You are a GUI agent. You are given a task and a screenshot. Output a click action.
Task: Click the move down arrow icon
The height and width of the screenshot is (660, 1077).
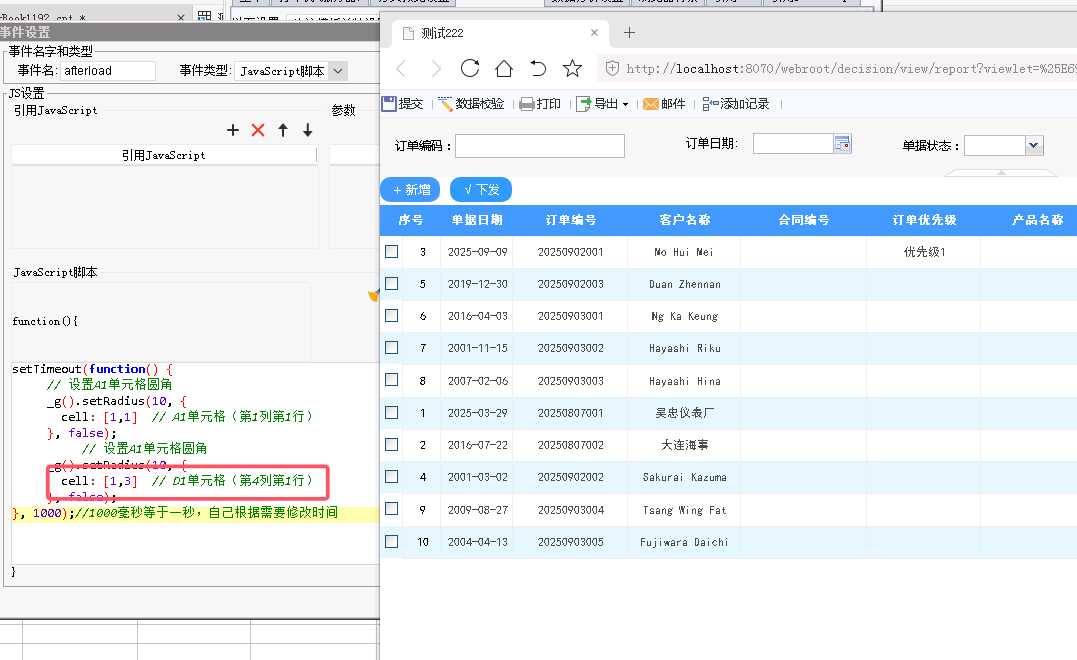click(308, 130)
